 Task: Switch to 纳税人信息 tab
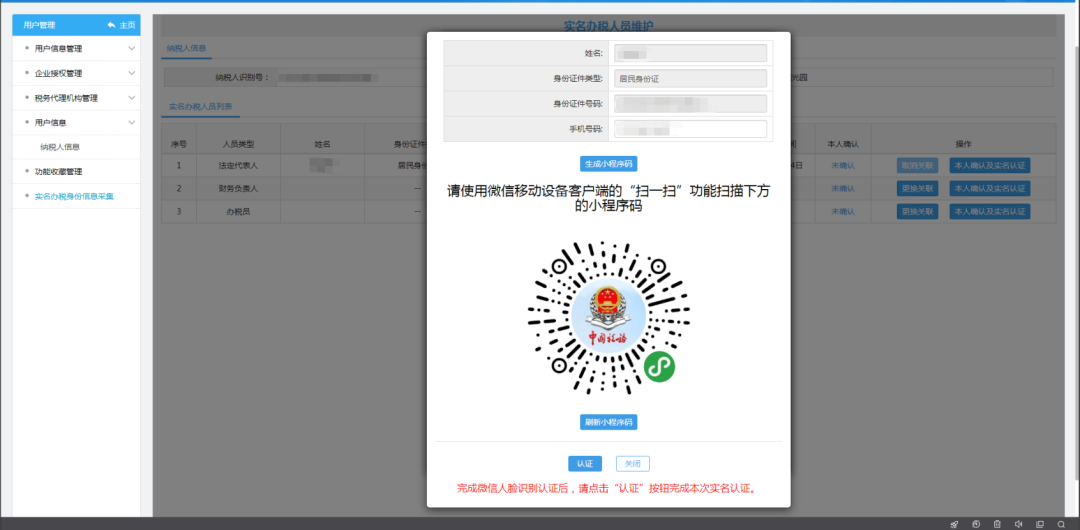point(186,48)
